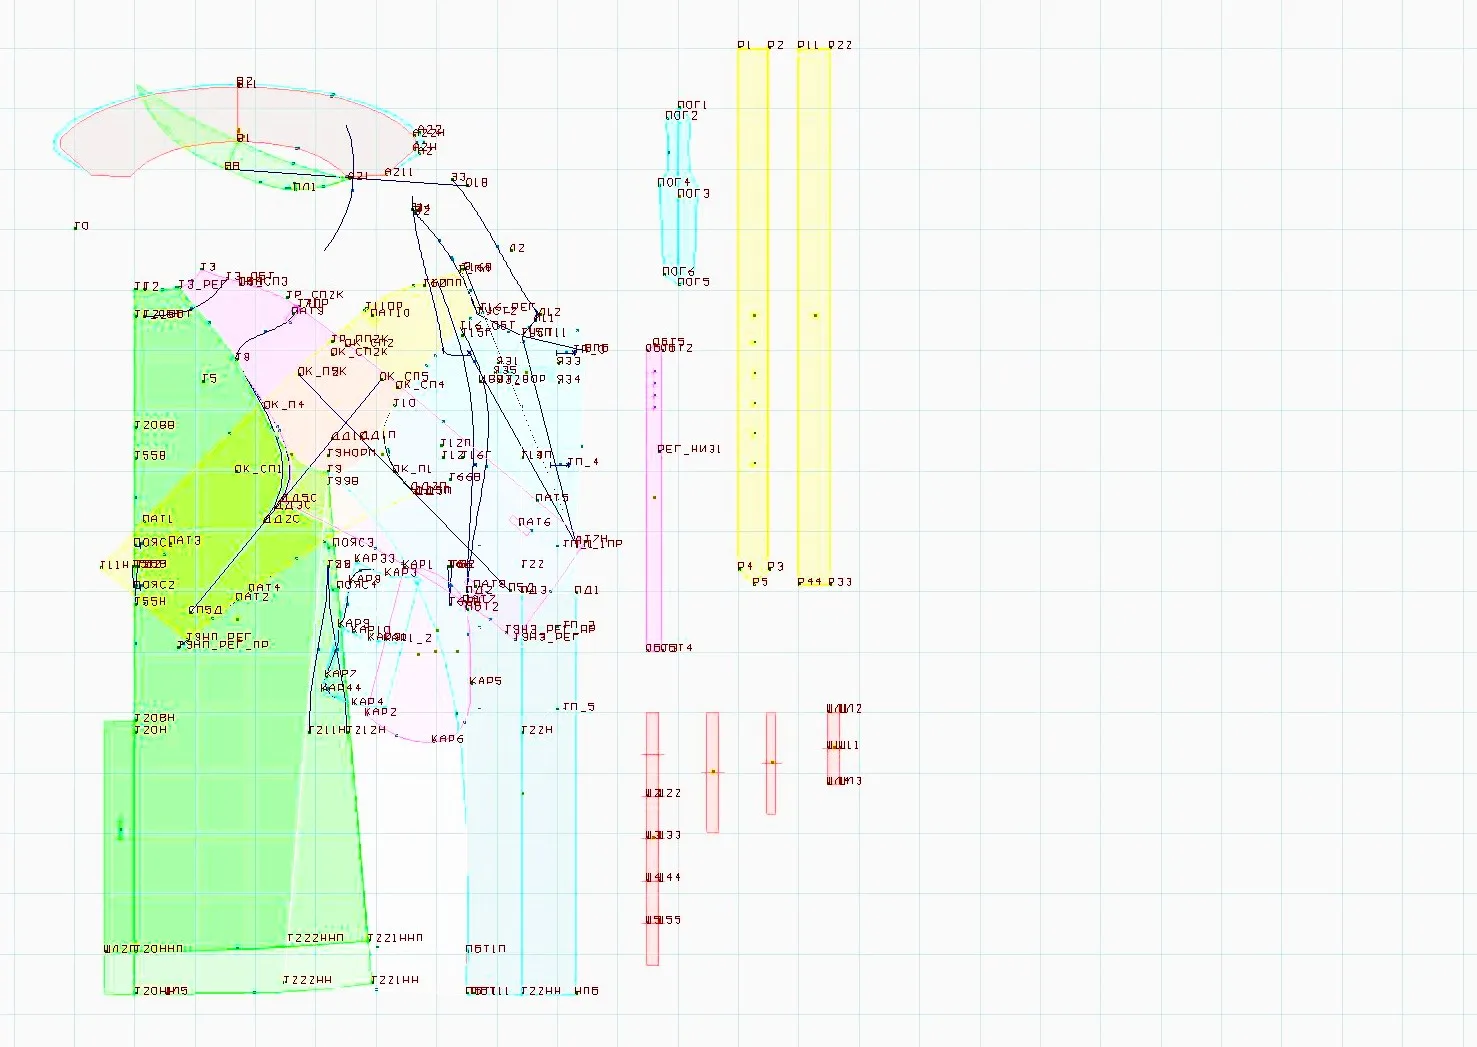
Task: Click the А211 label
Action: coord(399,173)
